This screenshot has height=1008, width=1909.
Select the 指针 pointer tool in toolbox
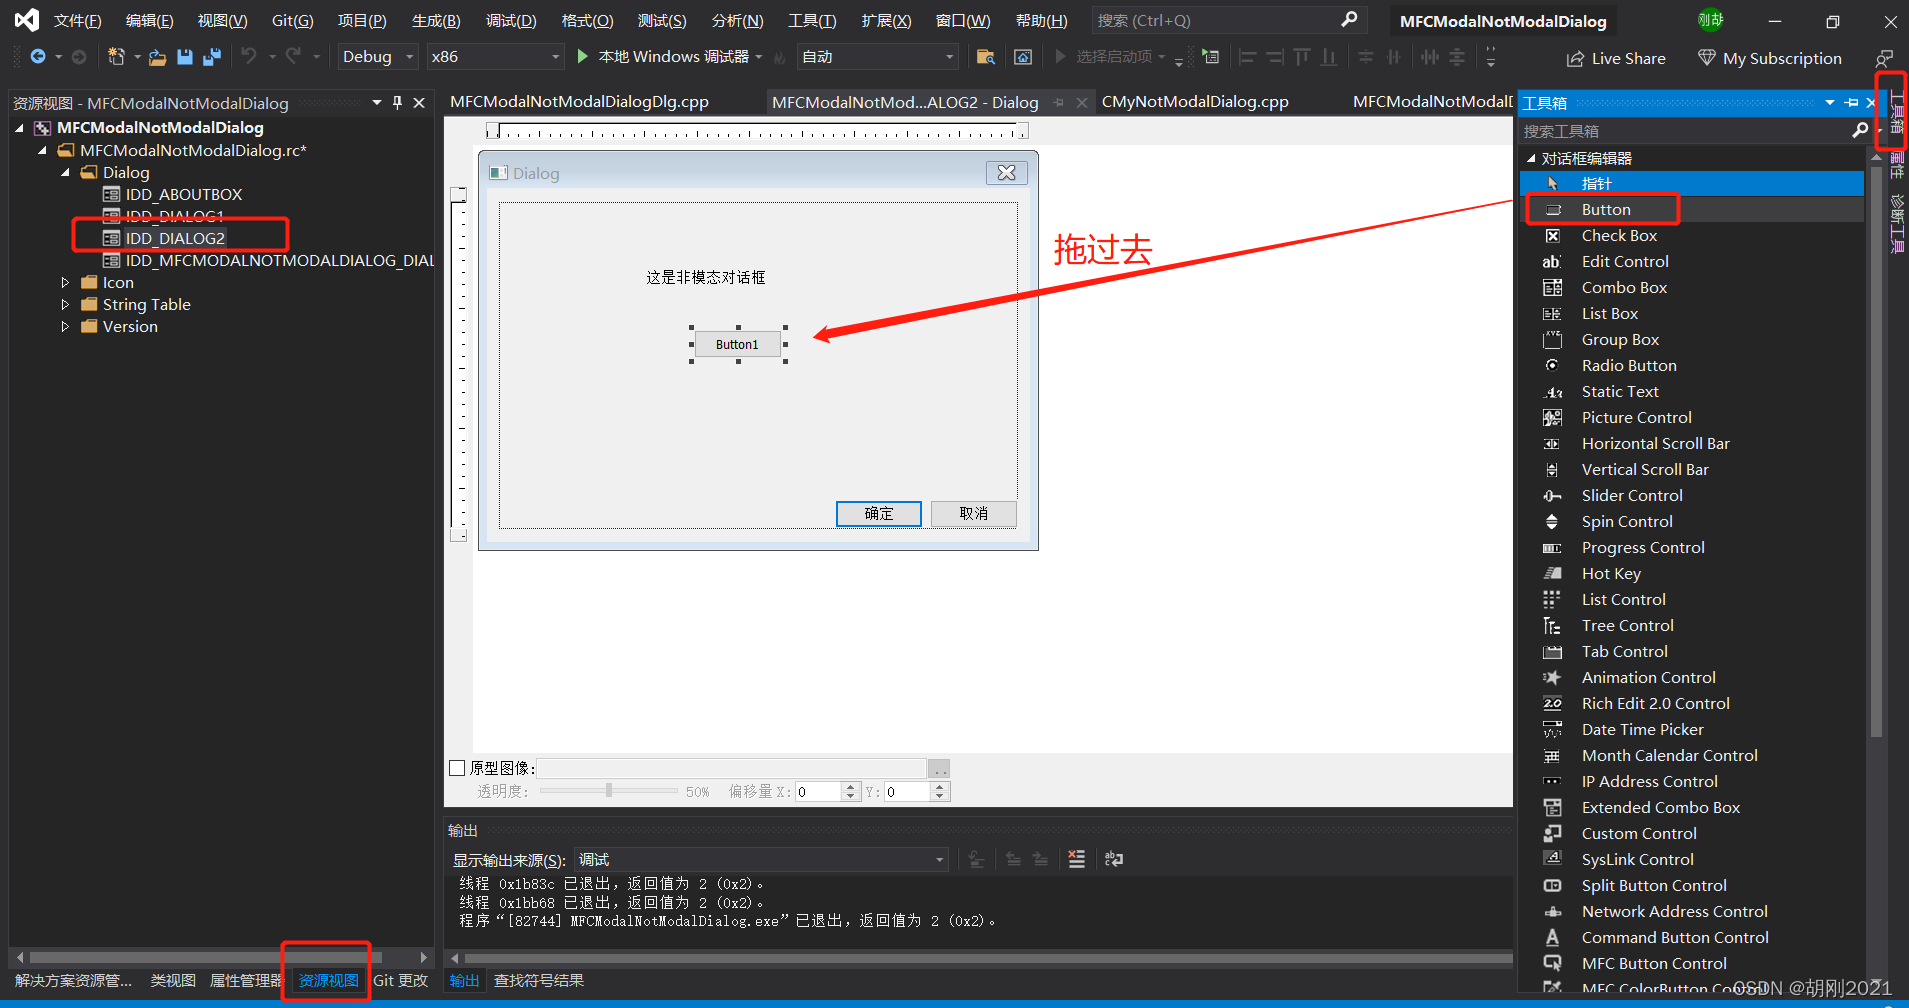click(1691, 183)
